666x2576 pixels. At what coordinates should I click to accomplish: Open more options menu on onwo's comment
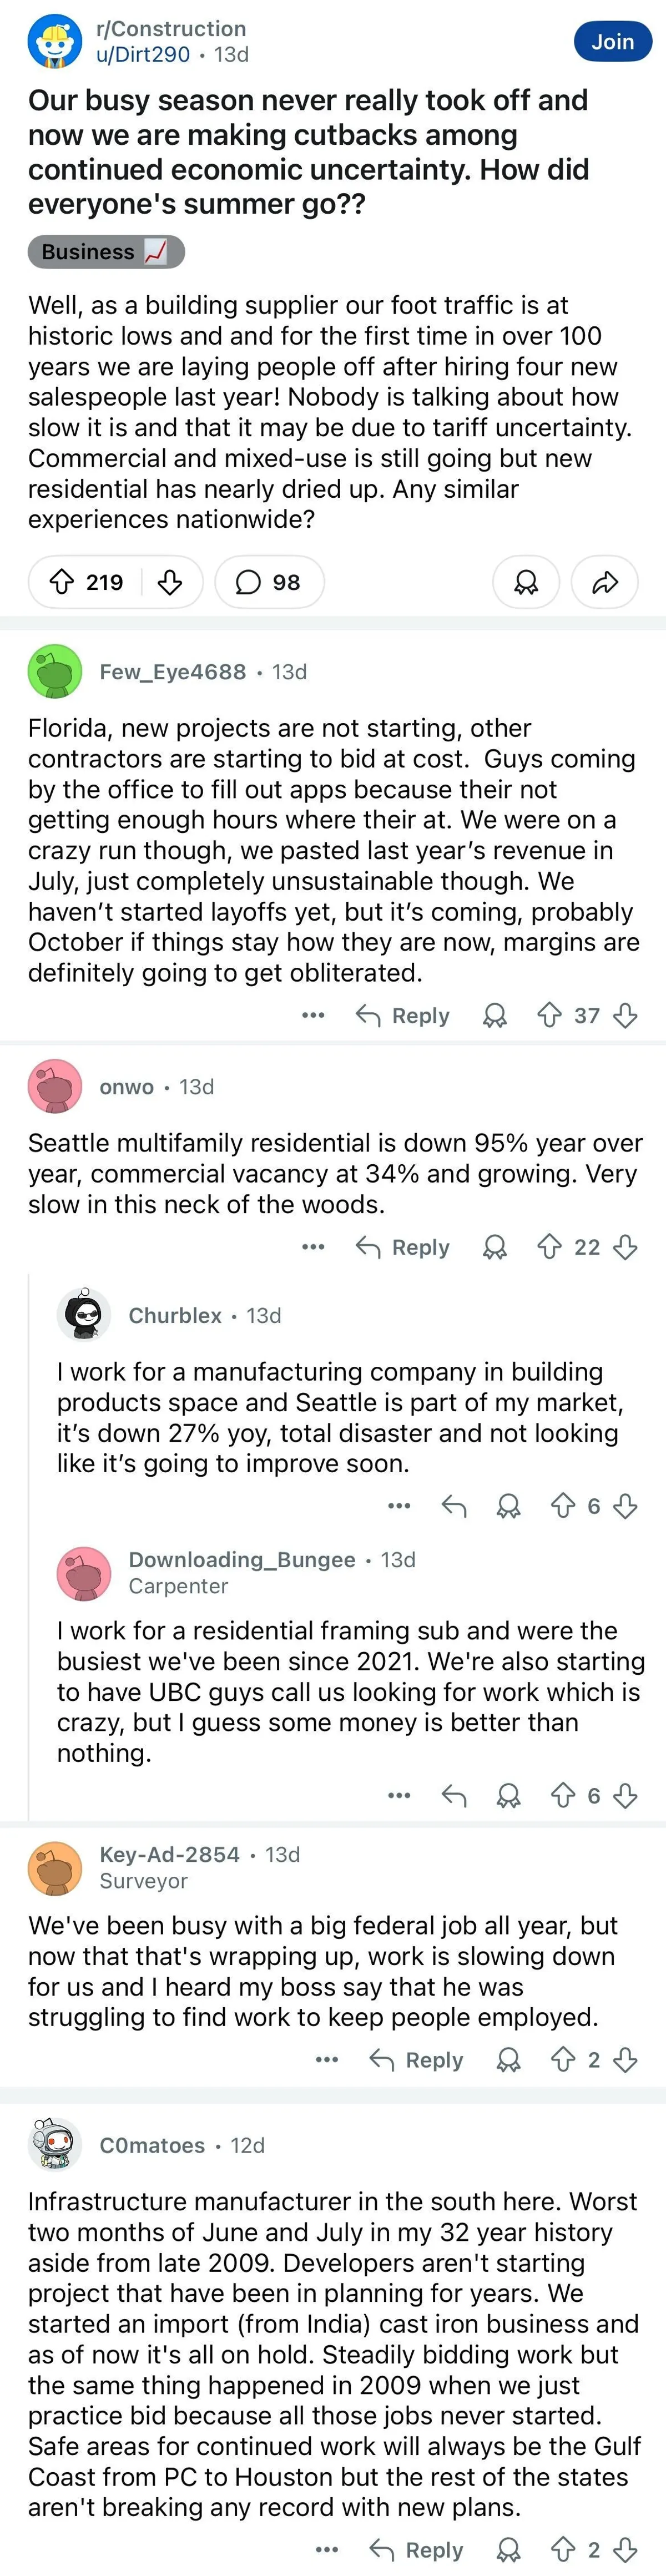(313, 1247)
